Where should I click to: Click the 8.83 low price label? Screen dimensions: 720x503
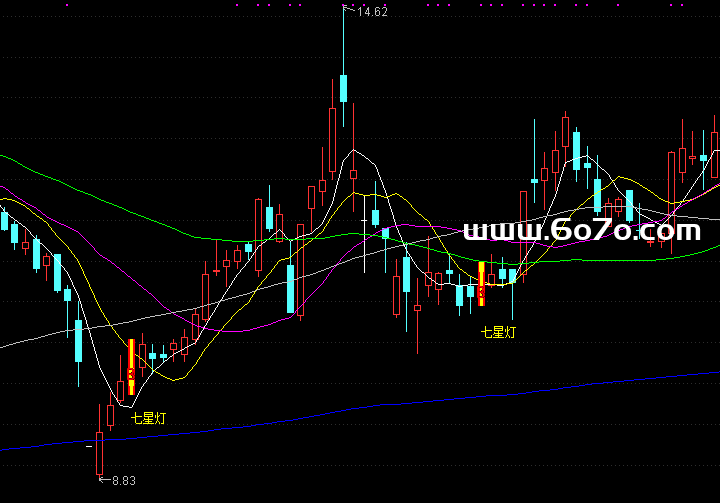123,480
